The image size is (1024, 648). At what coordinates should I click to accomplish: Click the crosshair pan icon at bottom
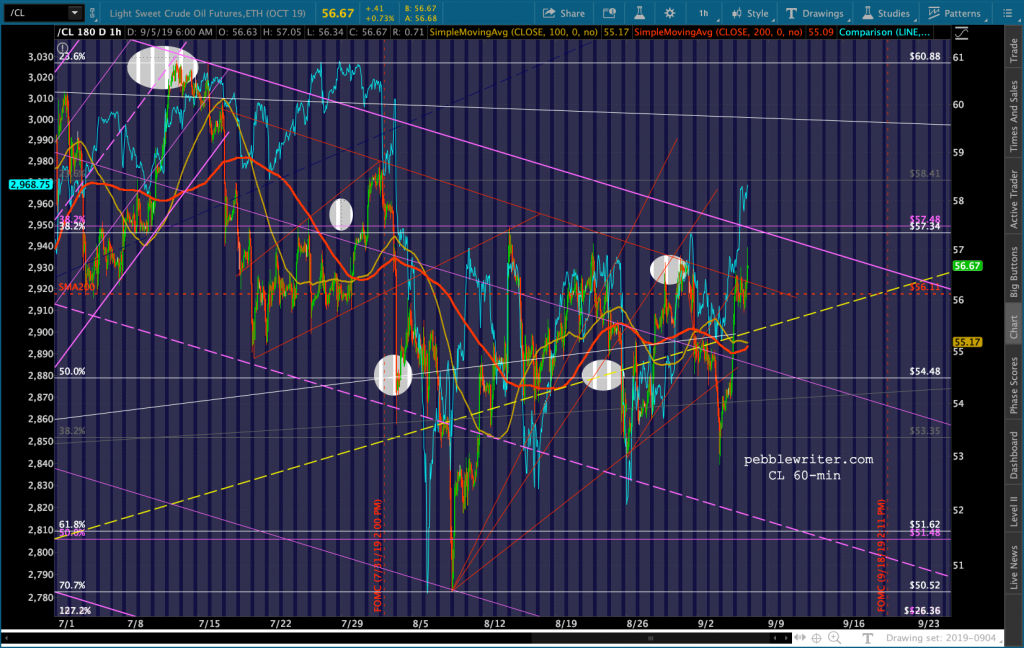(x=816, y=638)
